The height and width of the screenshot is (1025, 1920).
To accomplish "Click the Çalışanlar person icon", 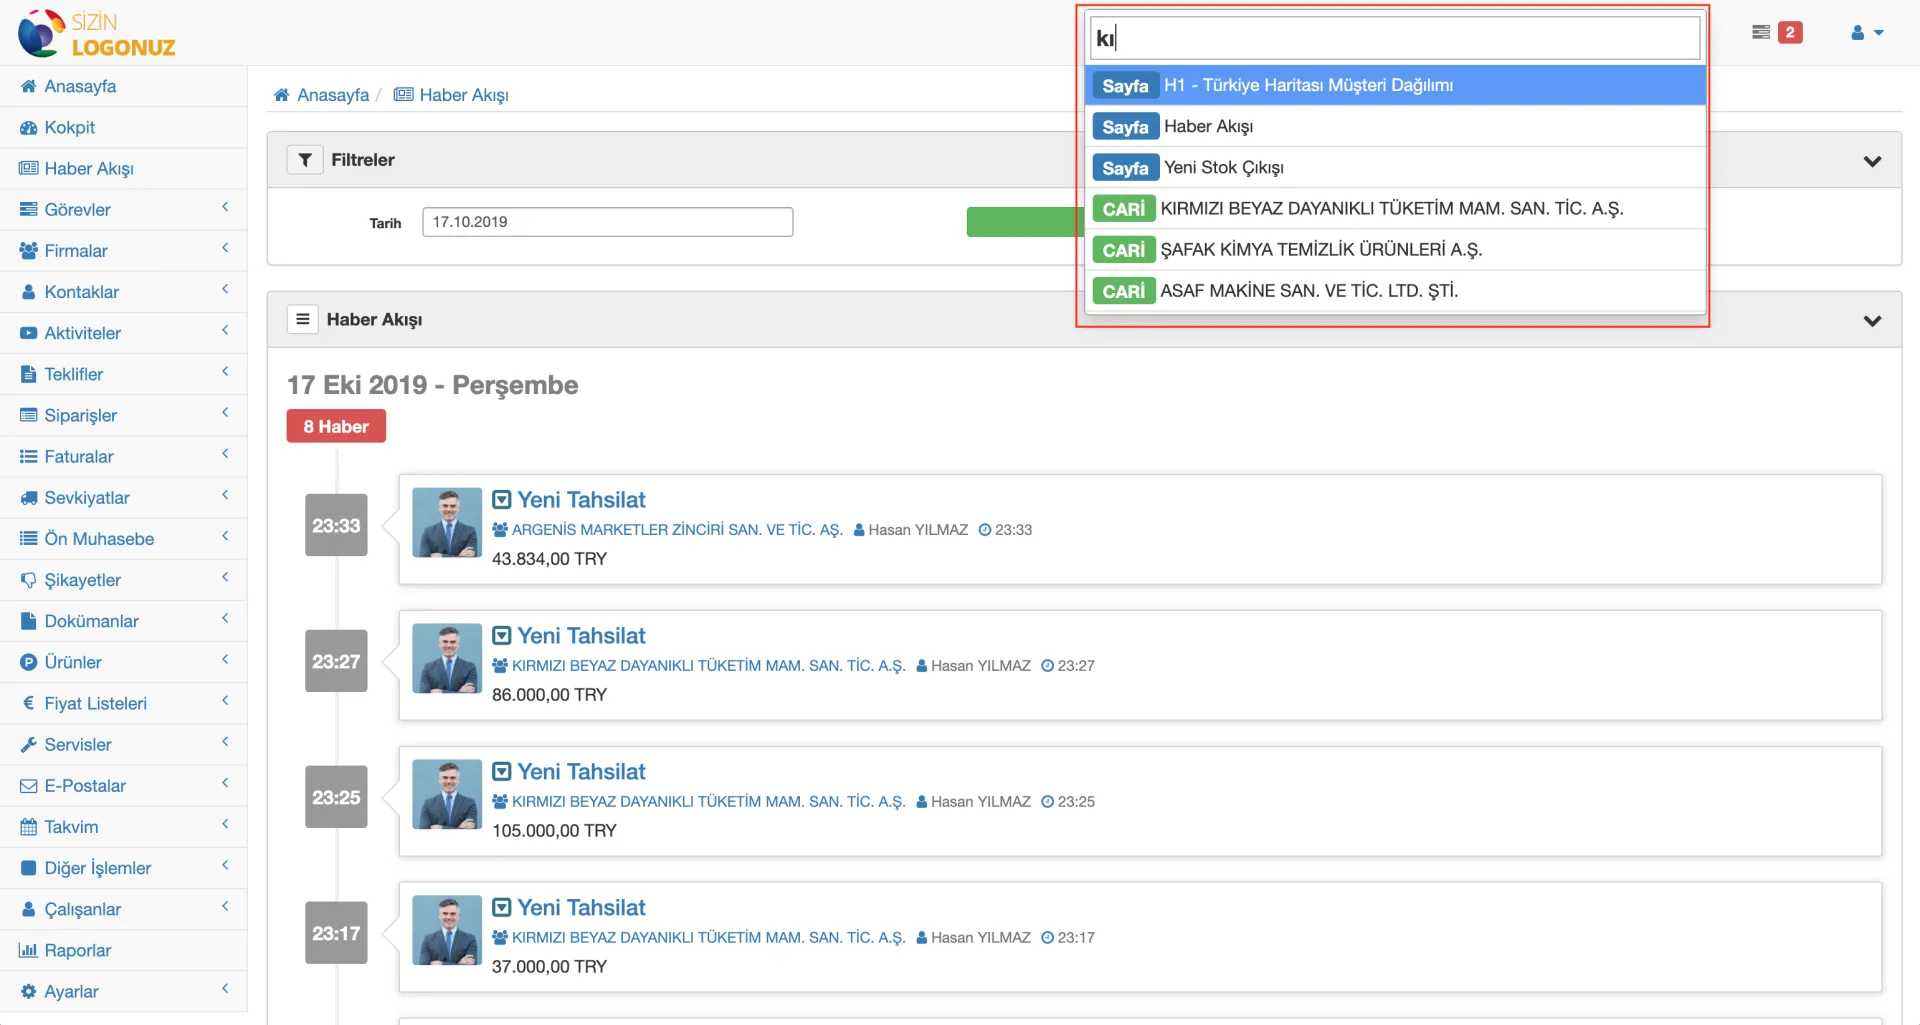I will (28, 909).
